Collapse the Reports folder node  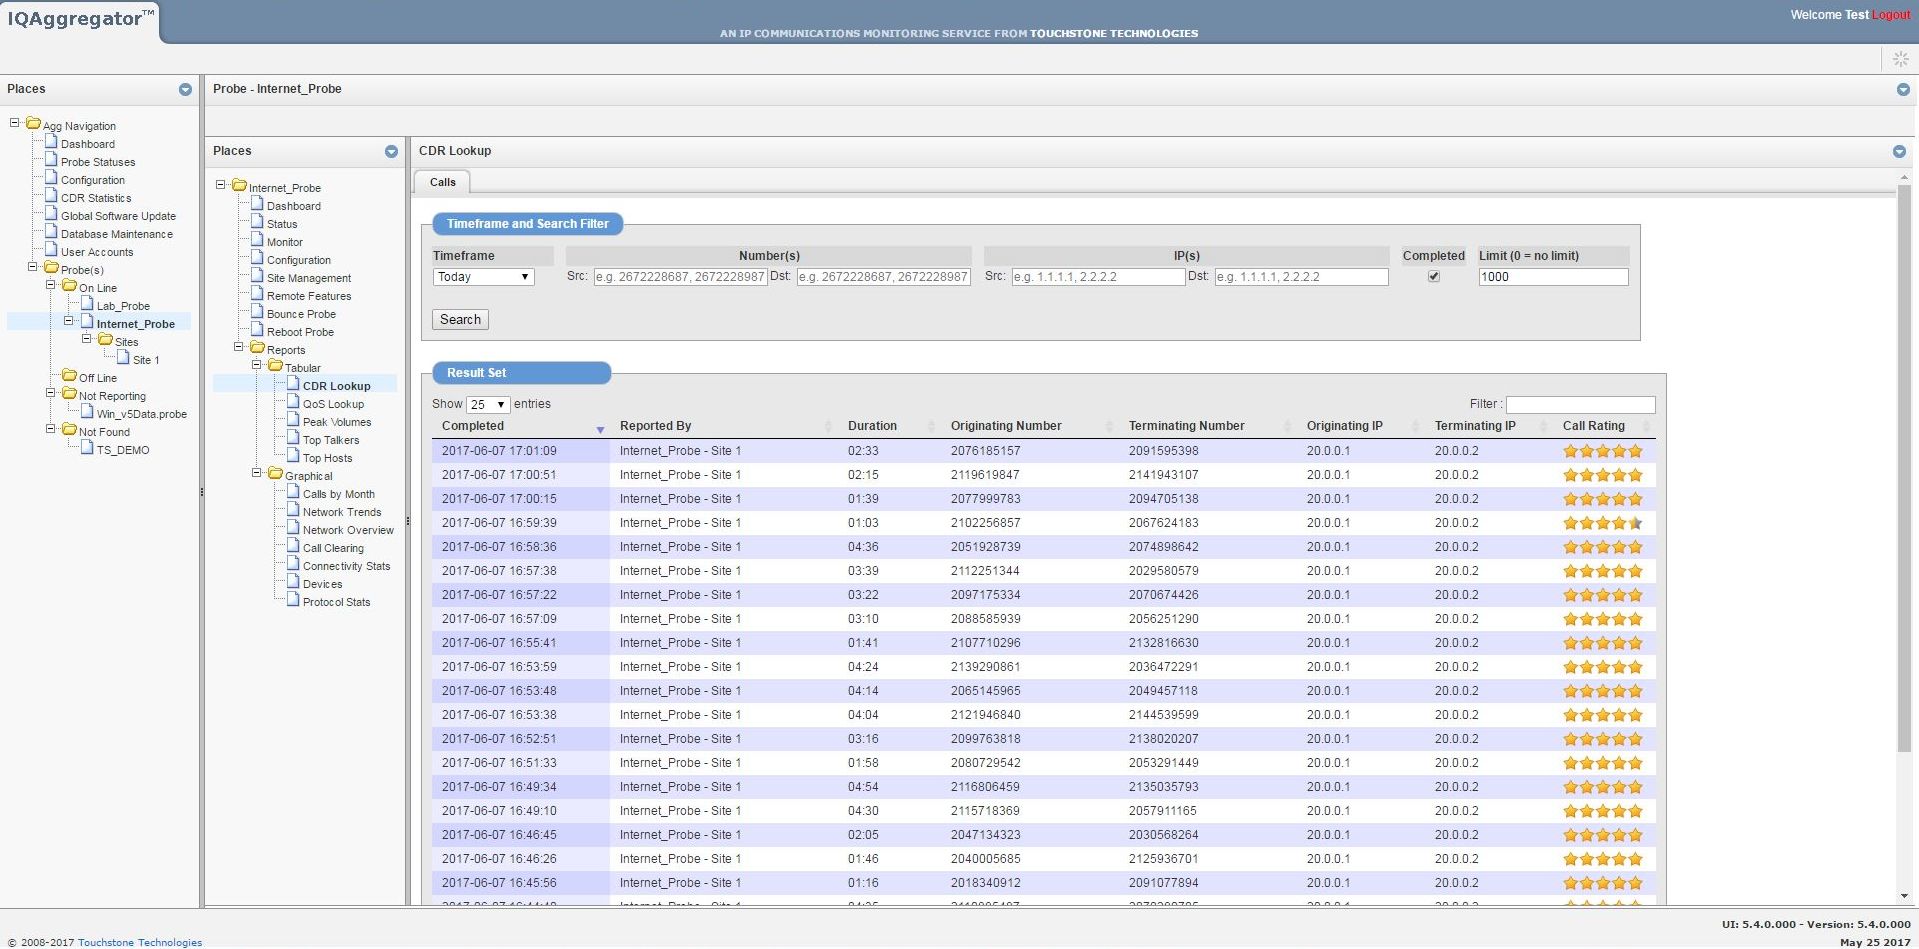[239, 347]
